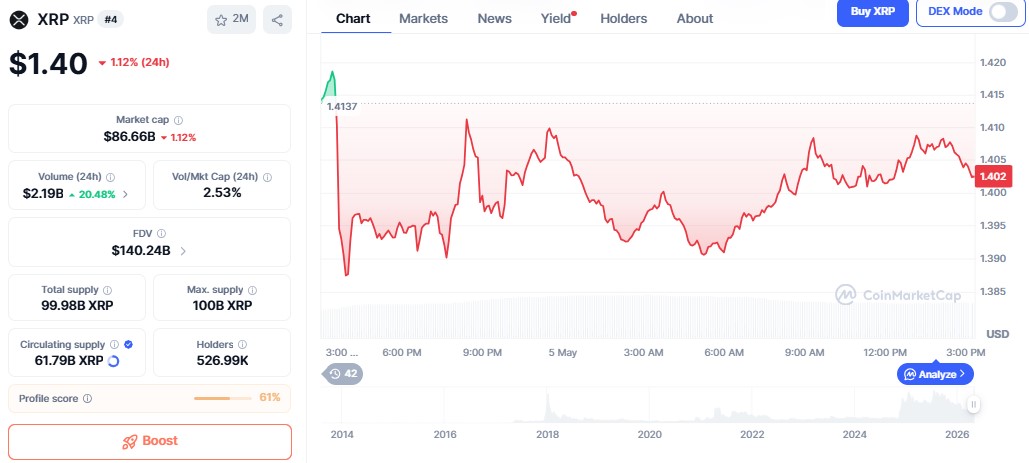Click the 42 history events badge

(343, 374)
